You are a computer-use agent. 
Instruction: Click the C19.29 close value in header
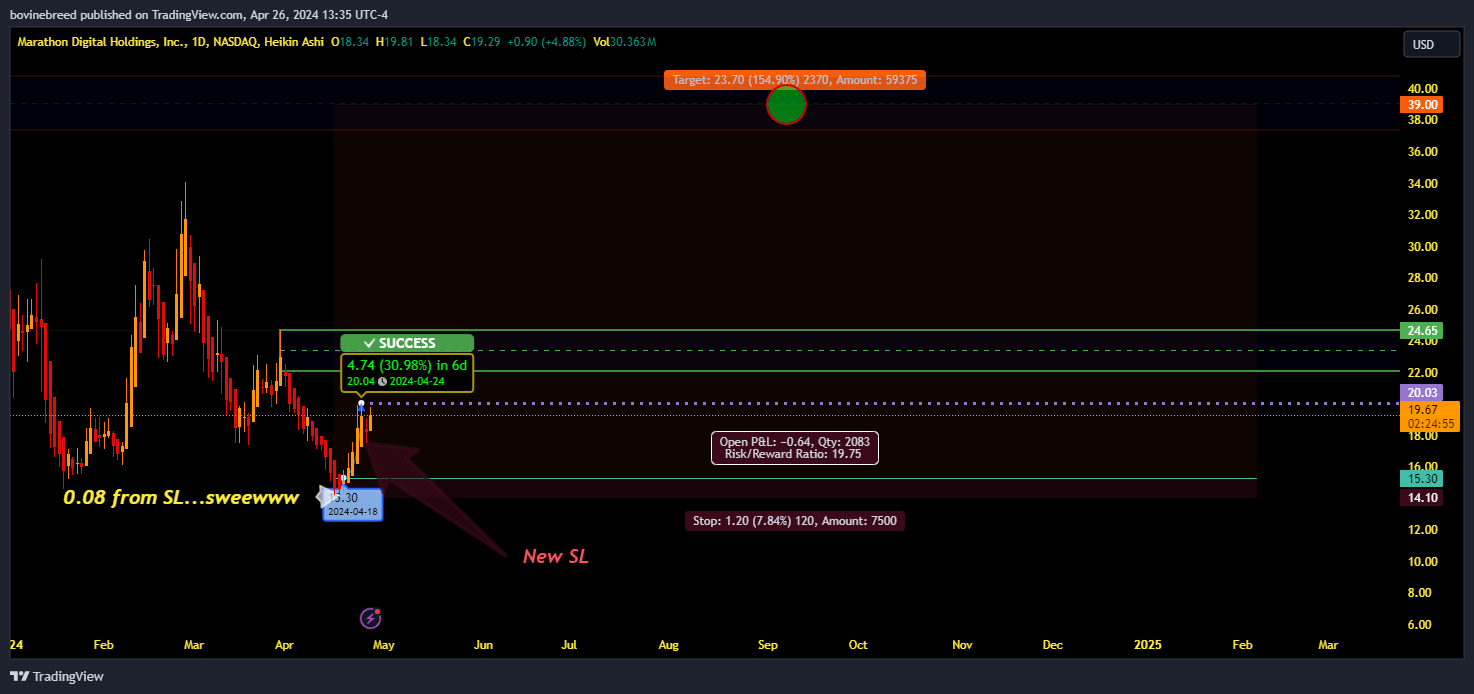(481, 42)
